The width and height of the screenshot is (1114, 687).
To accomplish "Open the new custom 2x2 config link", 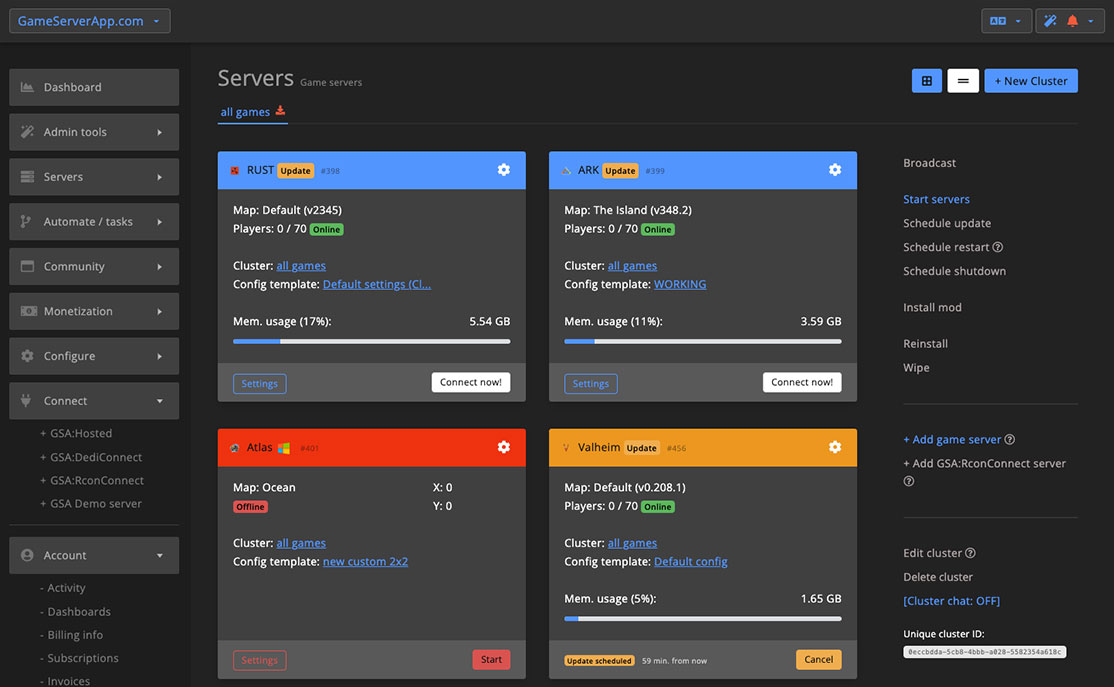I will (365, 561).
